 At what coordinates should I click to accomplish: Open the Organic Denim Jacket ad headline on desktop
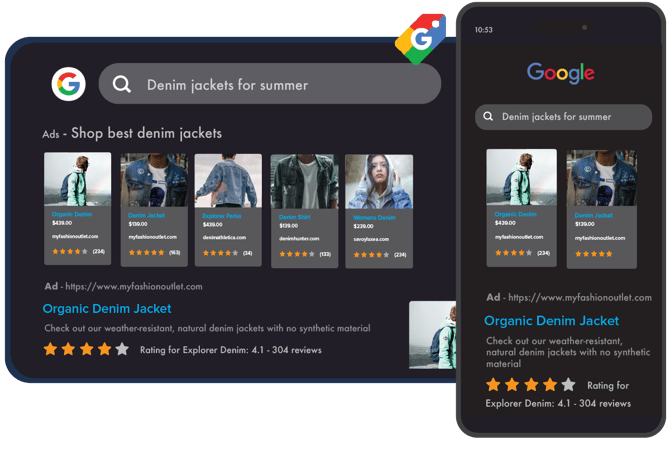(107, 309)
